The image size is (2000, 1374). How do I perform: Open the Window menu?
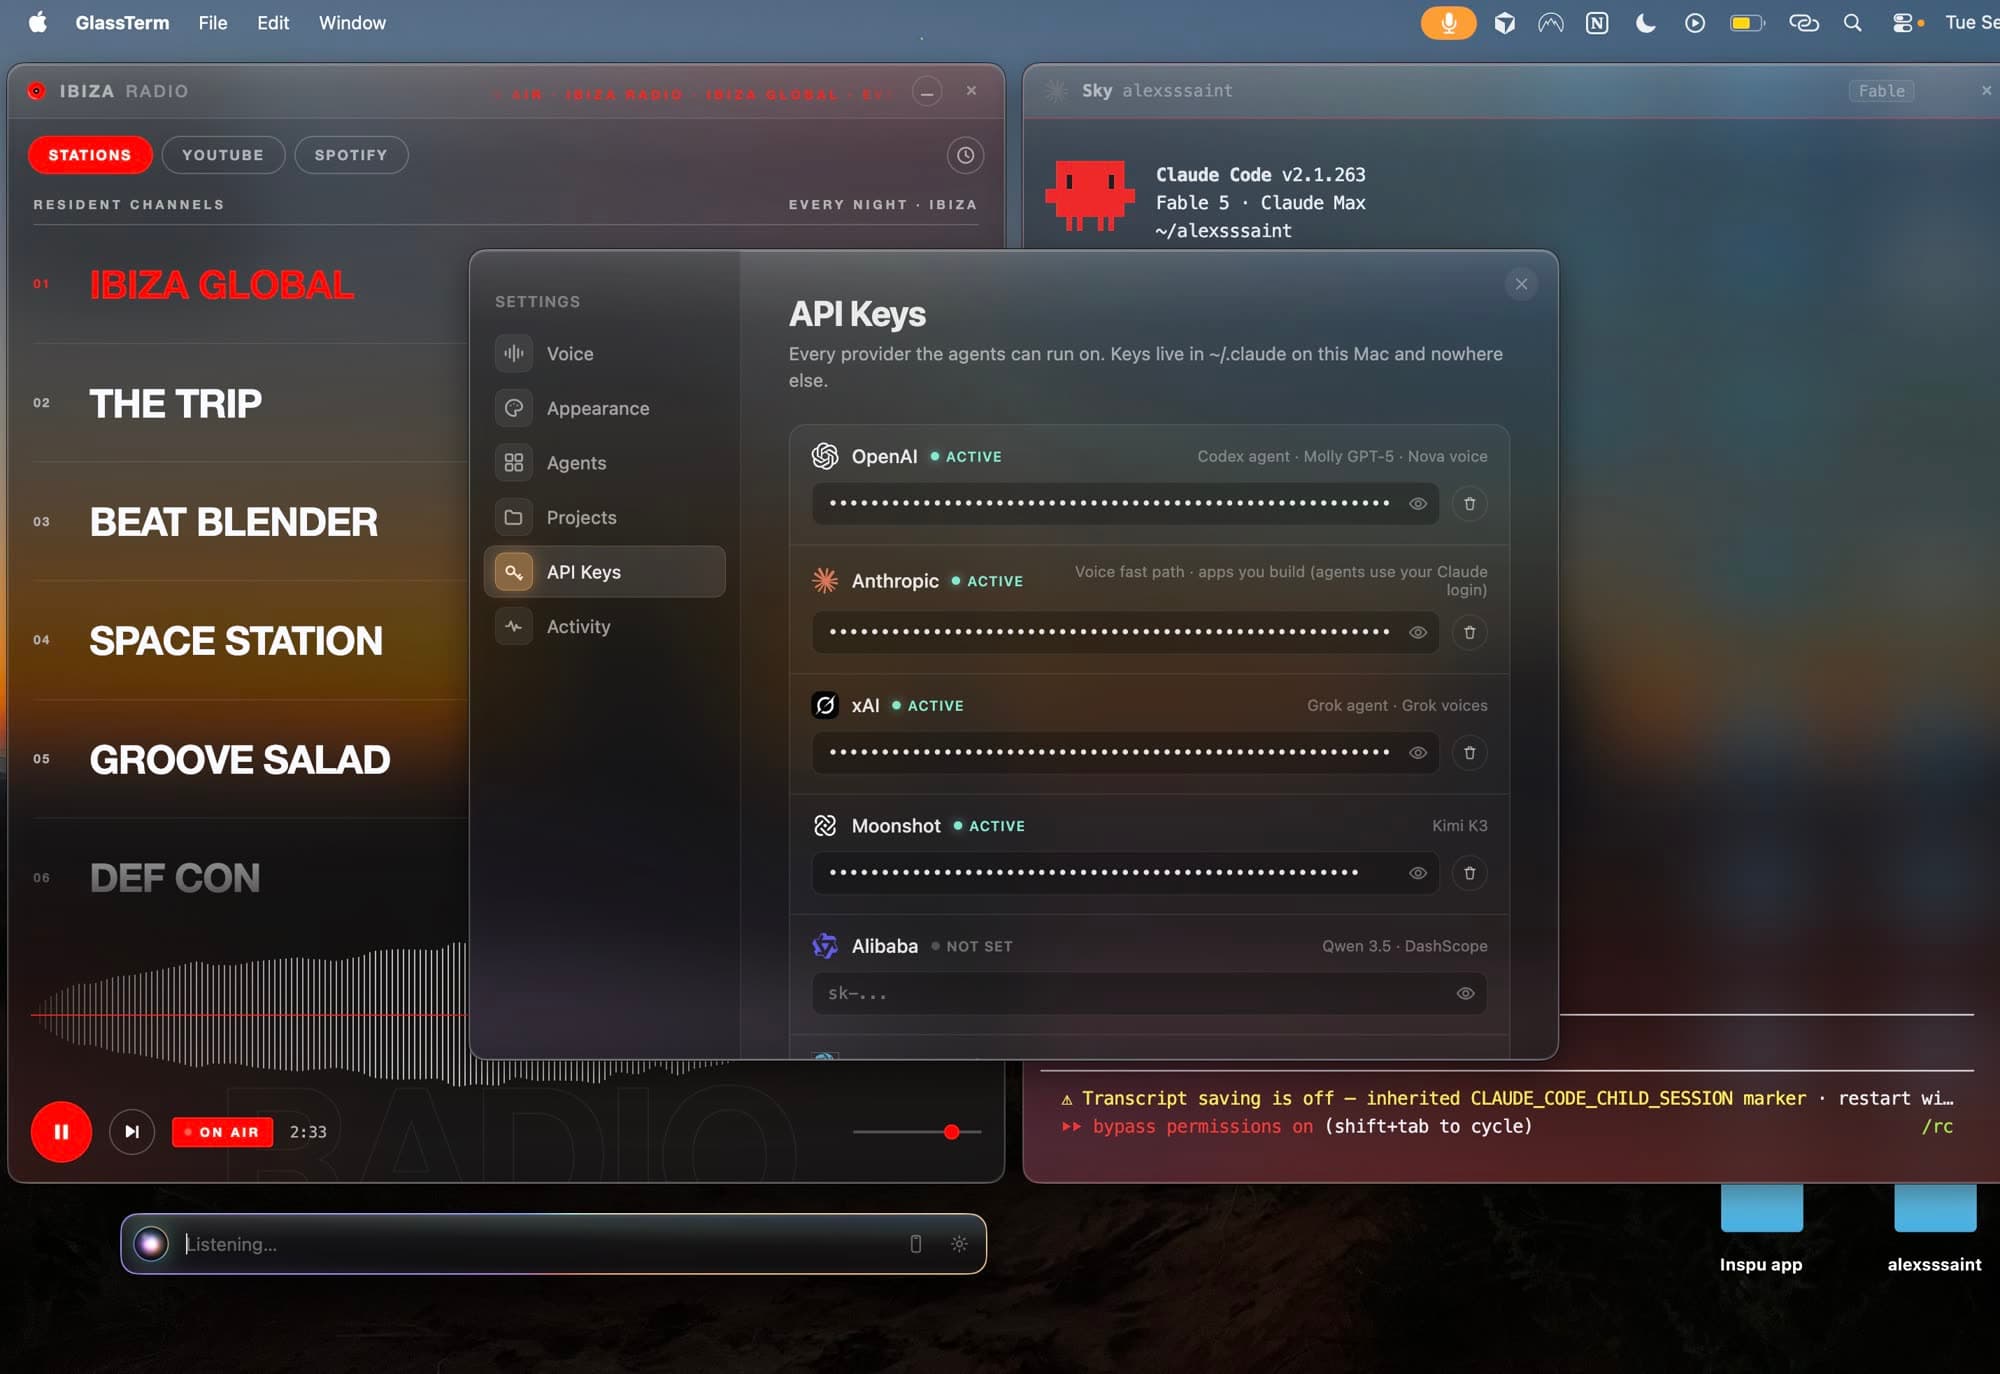pyautogui.click(x=352, y=22)
